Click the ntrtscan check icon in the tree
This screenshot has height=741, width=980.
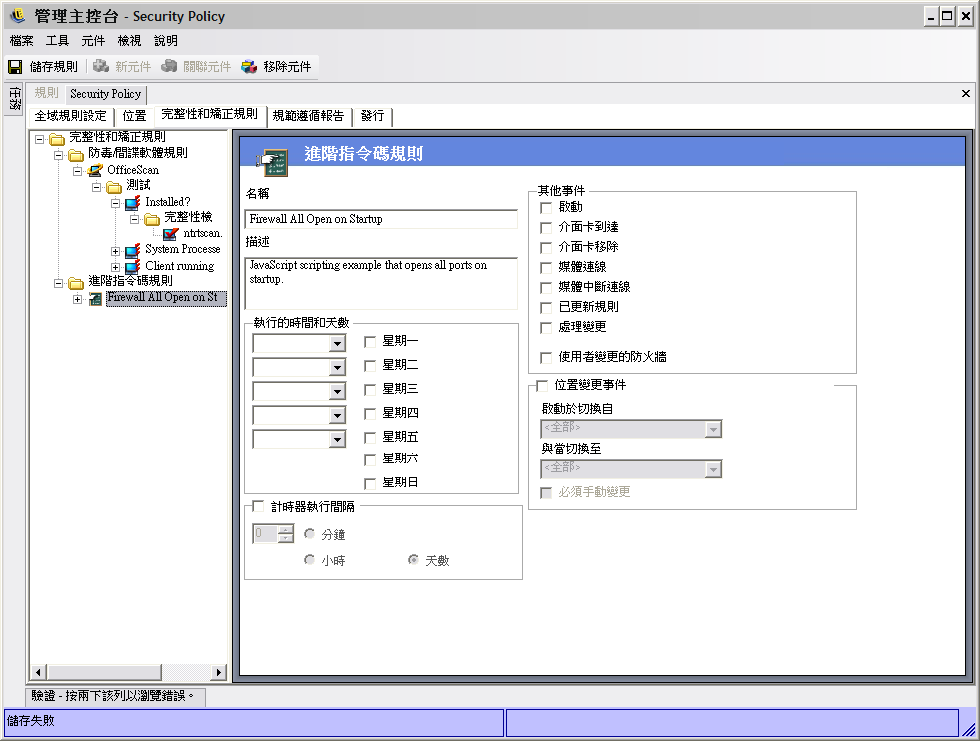click(x=171, y=234)
